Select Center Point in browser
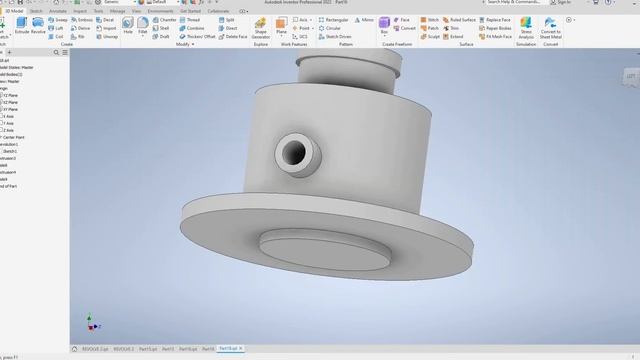The image size is (640, 360). tap(13, 137)
